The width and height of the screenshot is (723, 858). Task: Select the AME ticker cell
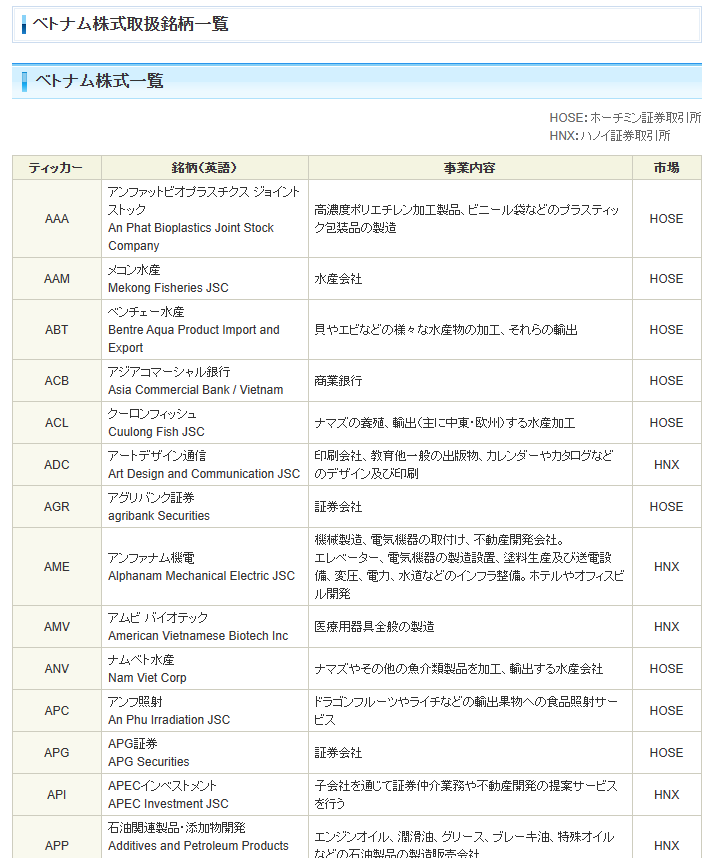coord(56,566)
